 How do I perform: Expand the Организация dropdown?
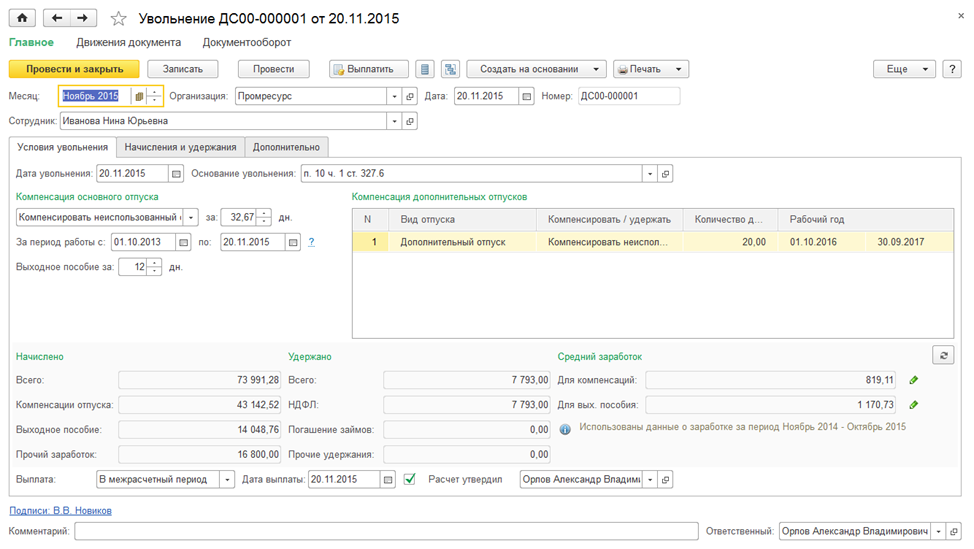click(x=394, y=96)
